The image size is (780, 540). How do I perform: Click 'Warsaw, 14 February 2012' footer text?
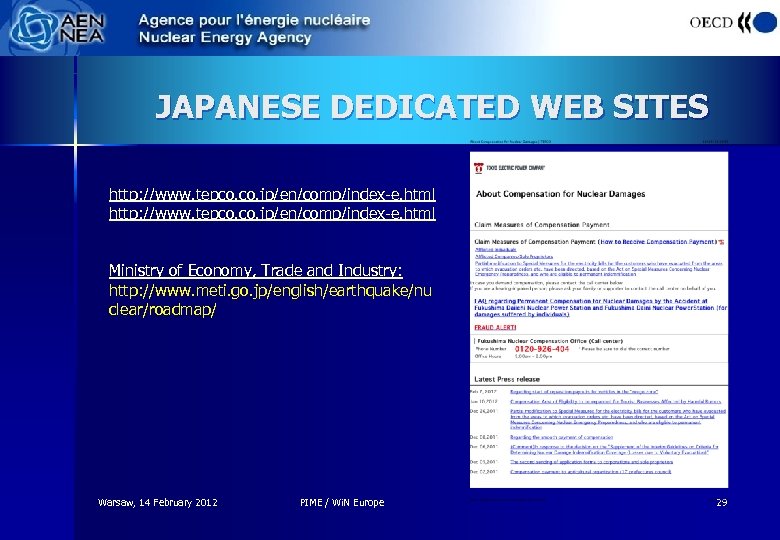click(158, 503)
